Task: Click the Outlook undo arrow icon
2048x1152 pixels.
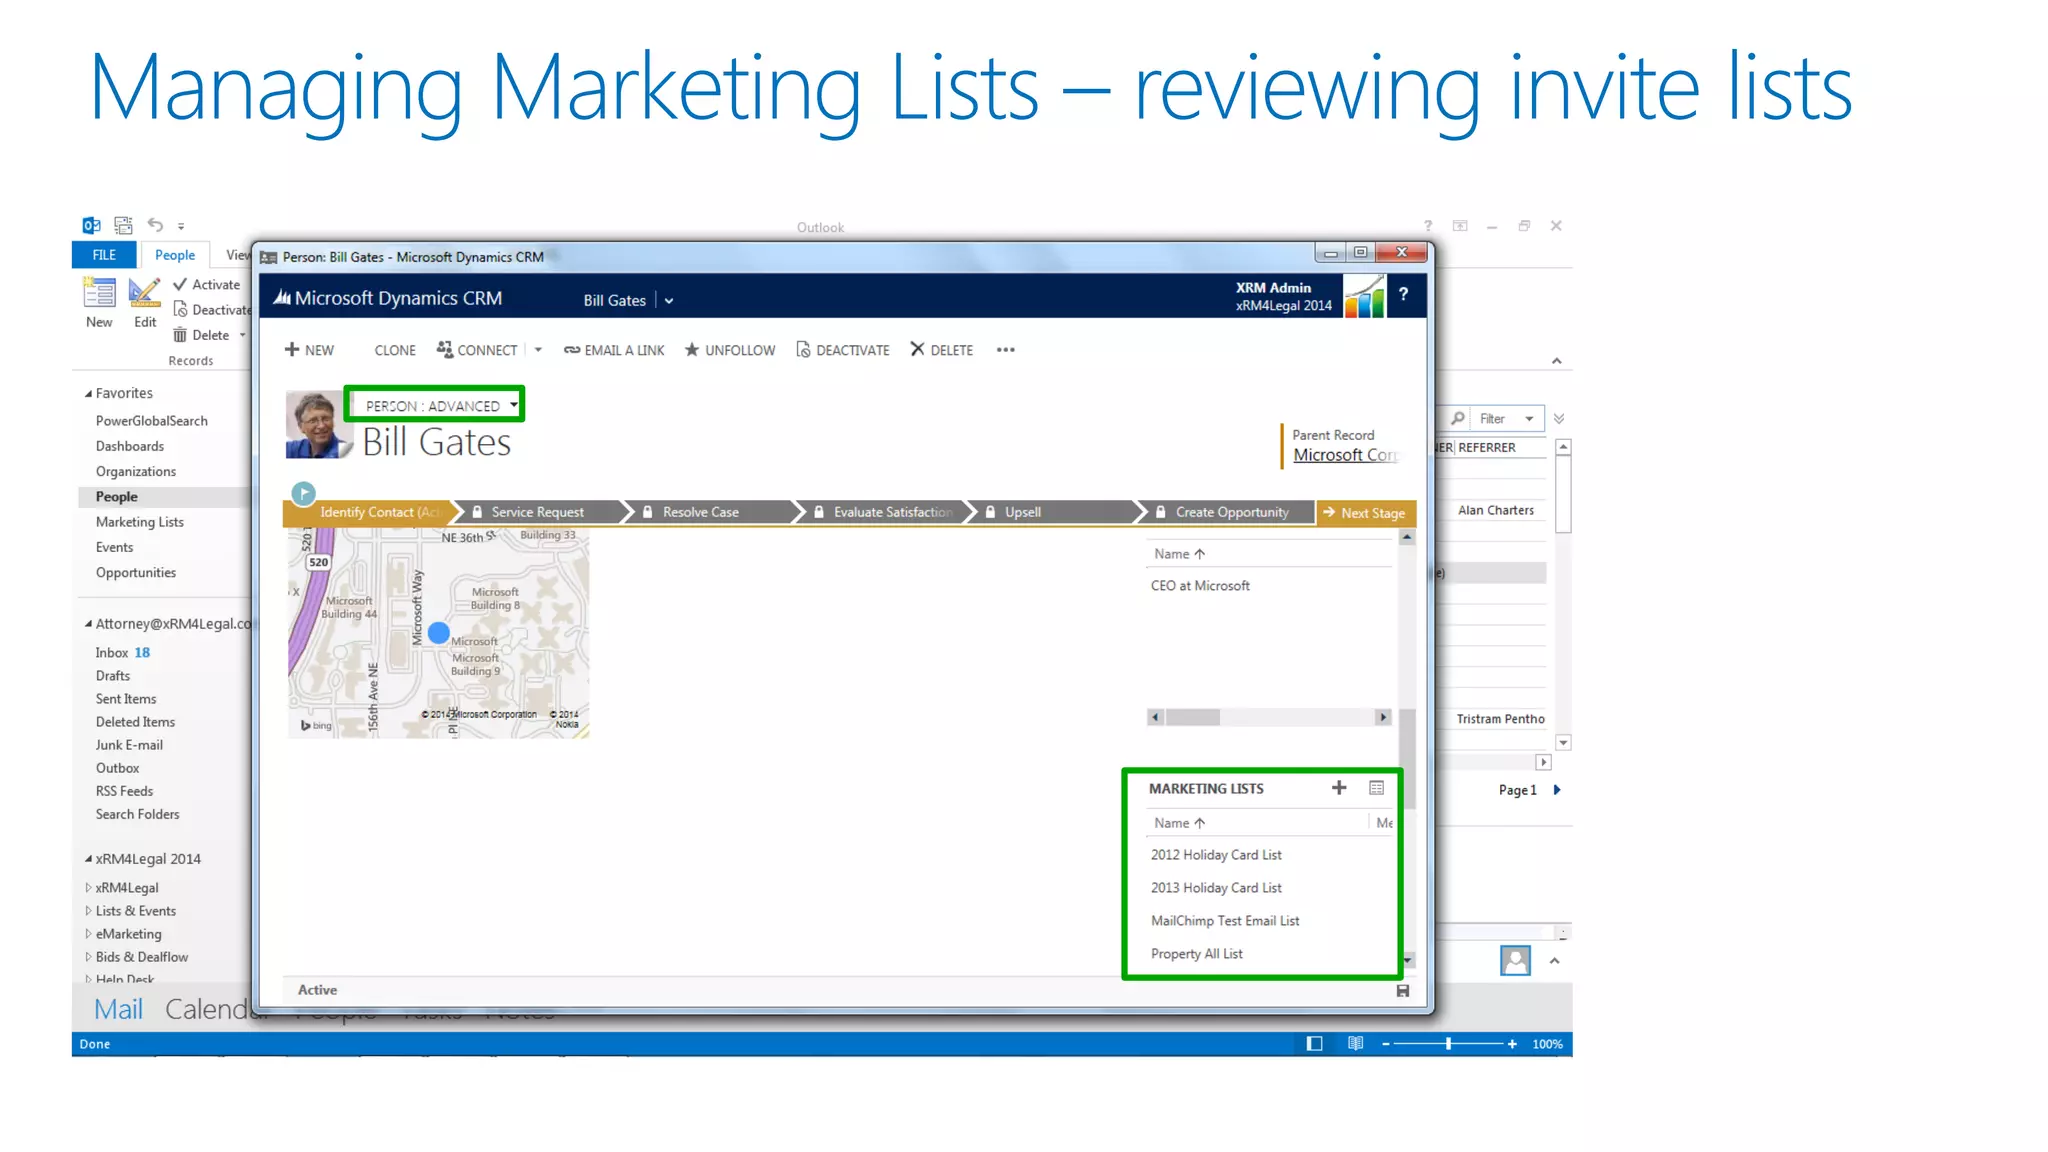Action: pyautogui.click(x=155, y=225)
